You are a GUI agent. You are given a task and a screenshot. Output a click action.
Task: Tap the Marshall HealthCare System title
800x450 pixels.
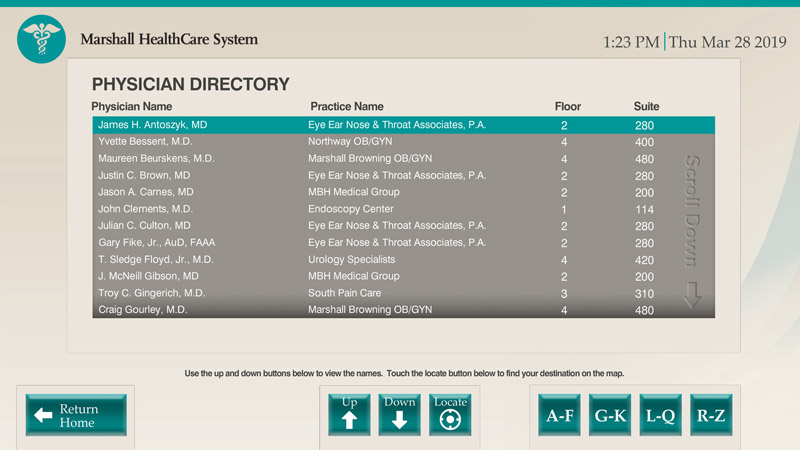coord(169,39)
